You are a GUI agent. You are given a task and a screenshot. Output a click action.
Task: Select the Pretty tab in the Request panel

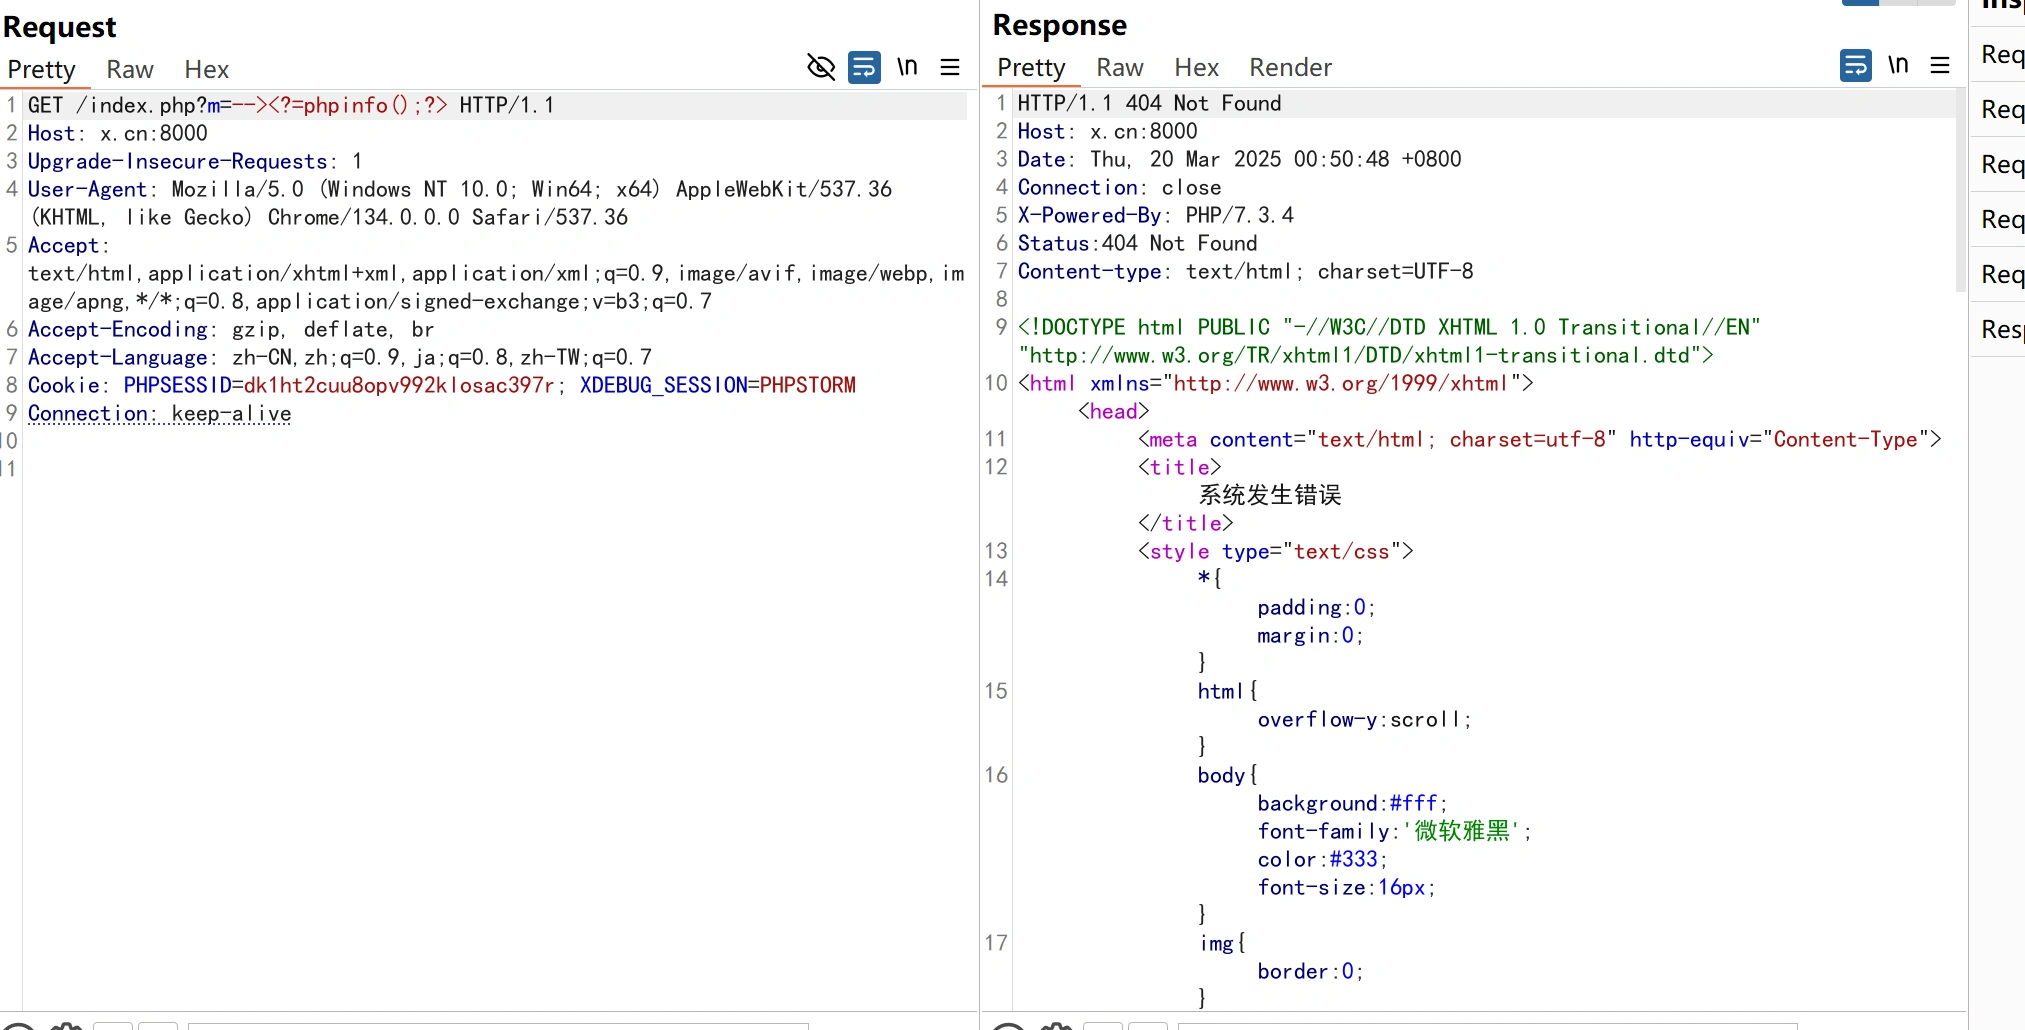pyautogui.click(x=42, y=69)
